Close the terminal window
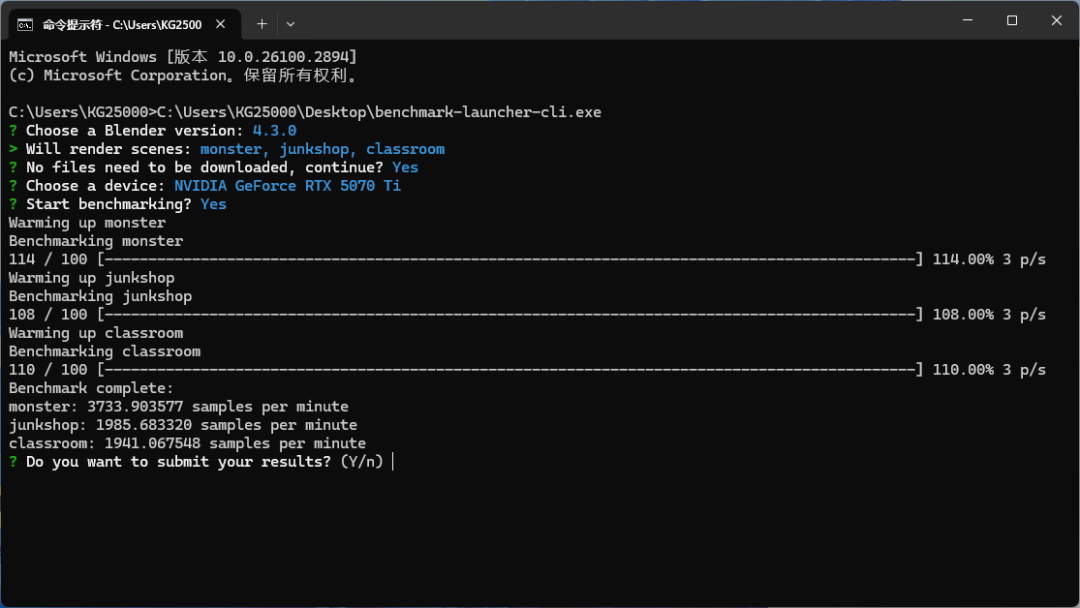The height and width of the screenshot is (608, 1080). tap(1056, 20)
